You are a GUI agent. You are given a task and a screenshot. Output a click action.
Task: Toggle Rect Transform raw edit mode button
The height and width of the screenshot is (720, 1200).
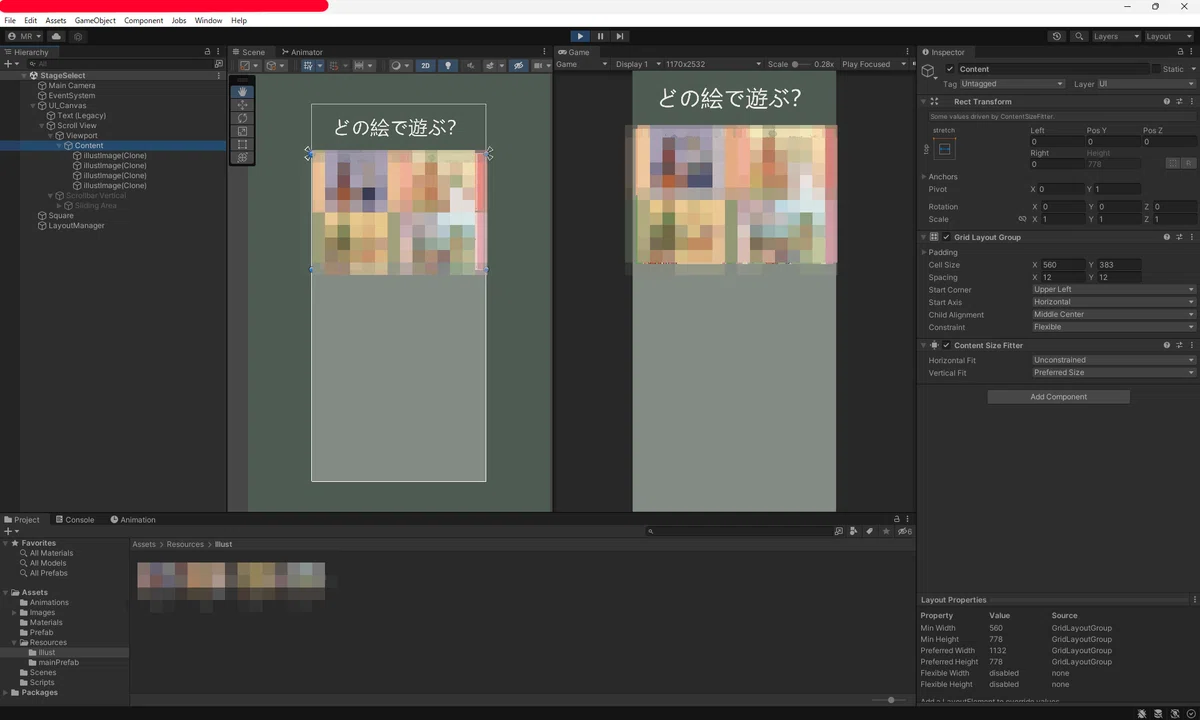coord(1188,163)
